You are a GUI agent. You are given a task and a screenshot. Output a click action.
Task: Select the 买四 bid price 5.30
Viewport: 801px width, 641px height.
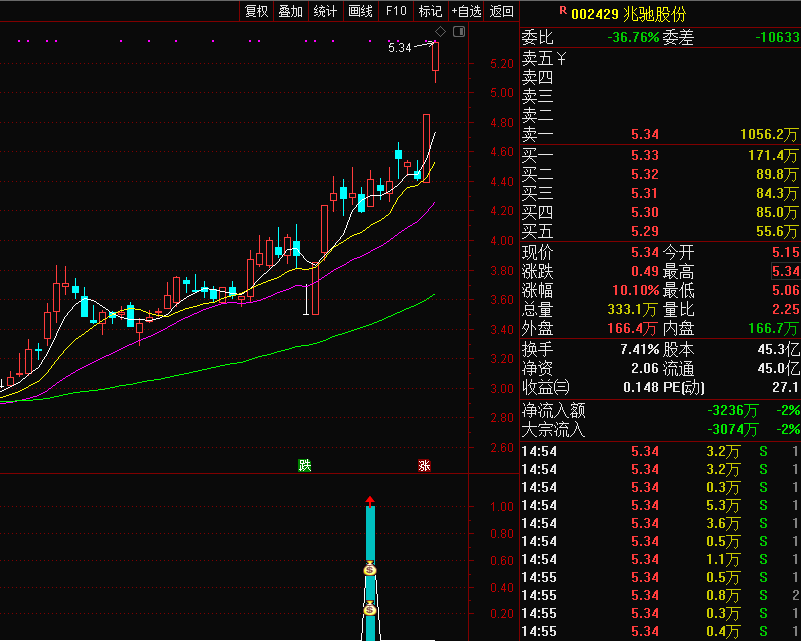click(645, 212)
